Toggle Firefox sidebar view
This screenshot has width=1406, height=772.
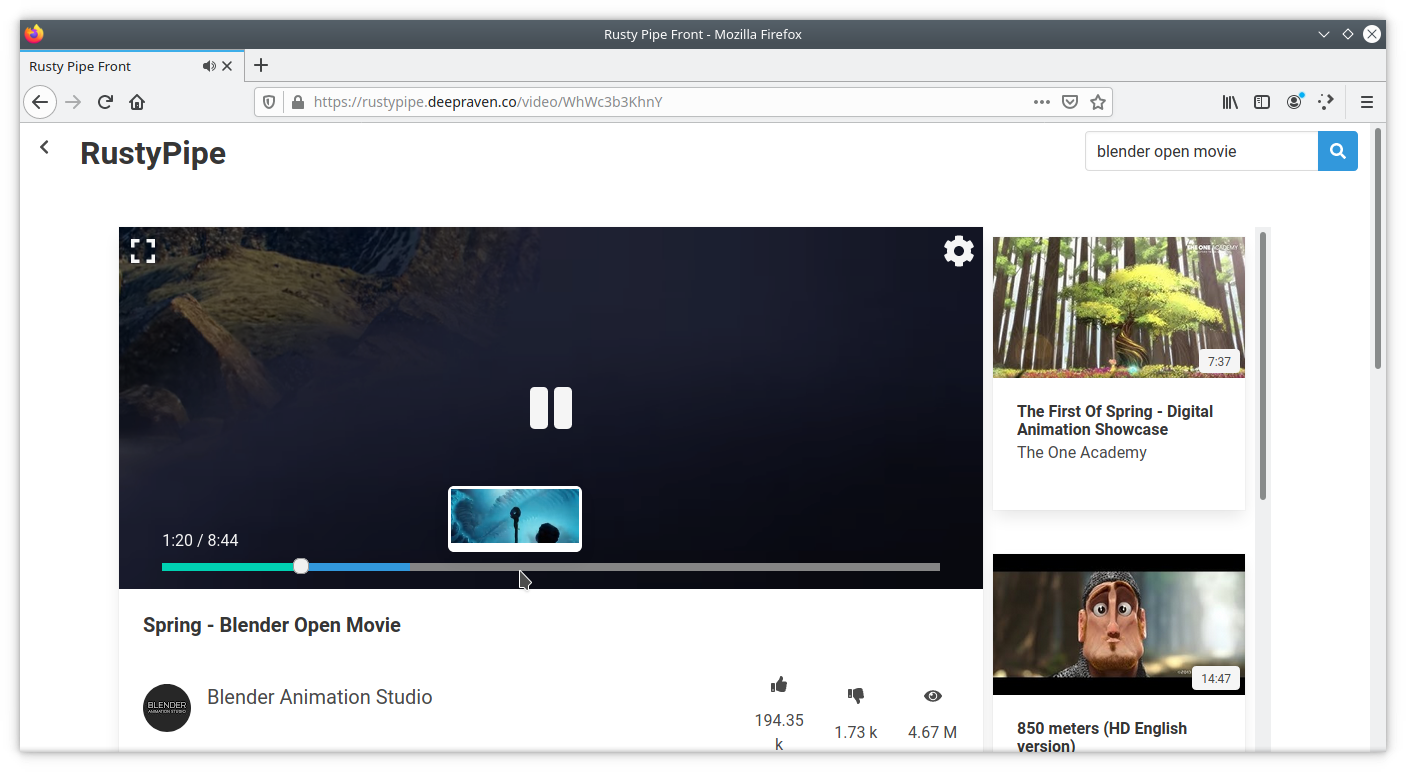1262,102
